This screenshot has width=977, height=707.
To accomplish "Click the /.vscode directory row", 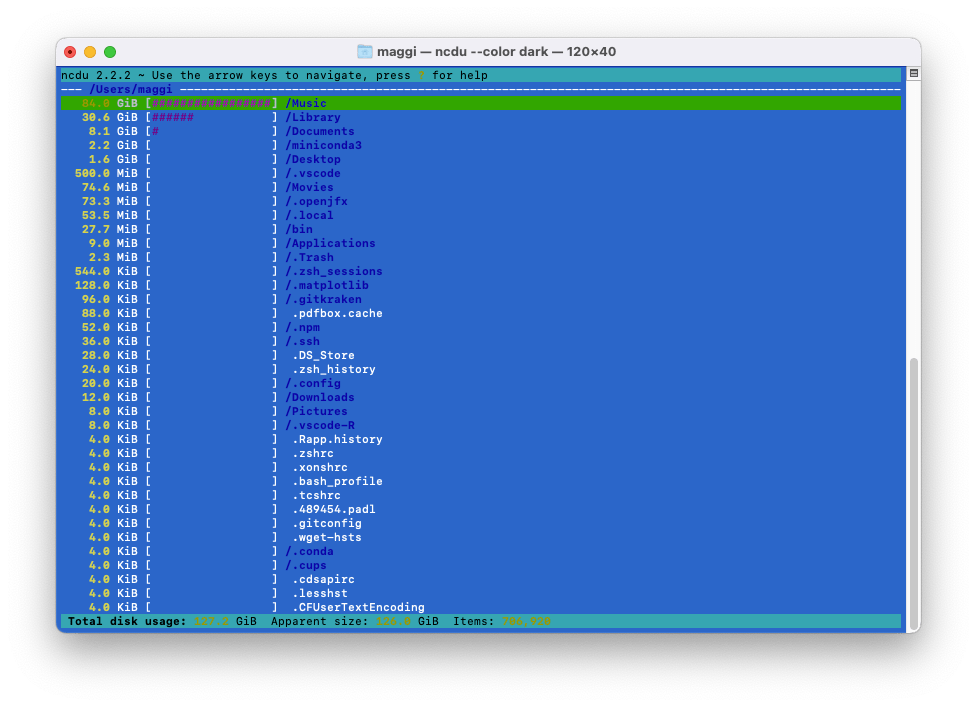I will (313, 173).
